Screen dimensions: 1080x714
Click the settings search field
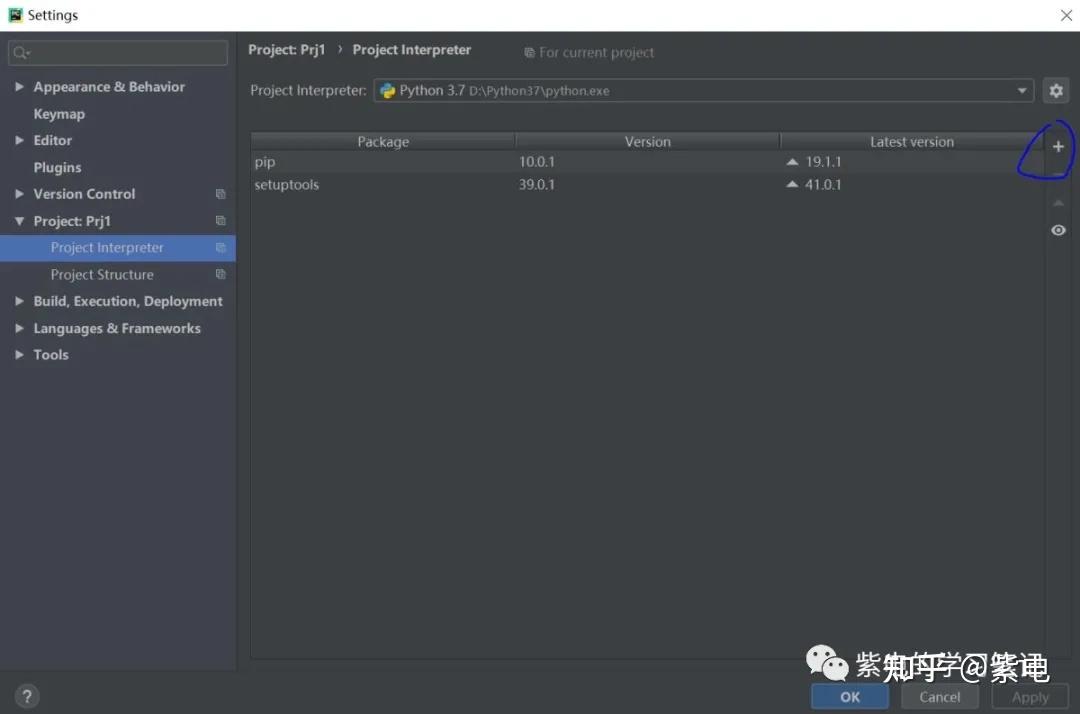(117, 51)
